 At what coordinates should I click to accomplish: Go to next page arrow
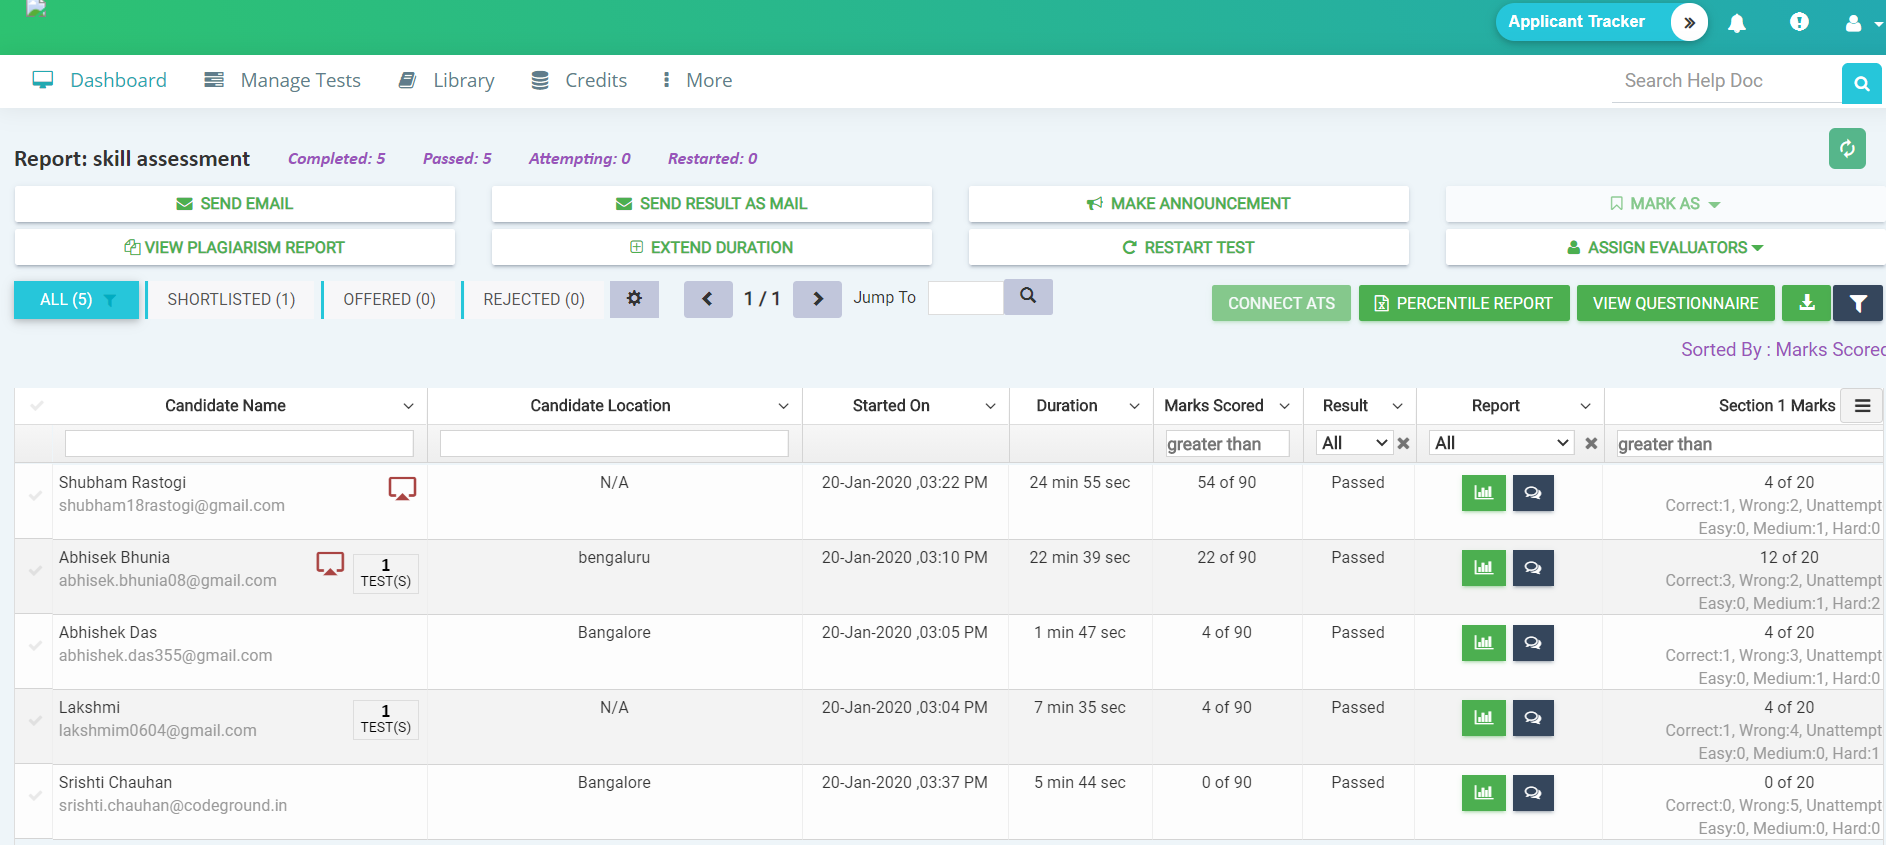tap(817, 299)
